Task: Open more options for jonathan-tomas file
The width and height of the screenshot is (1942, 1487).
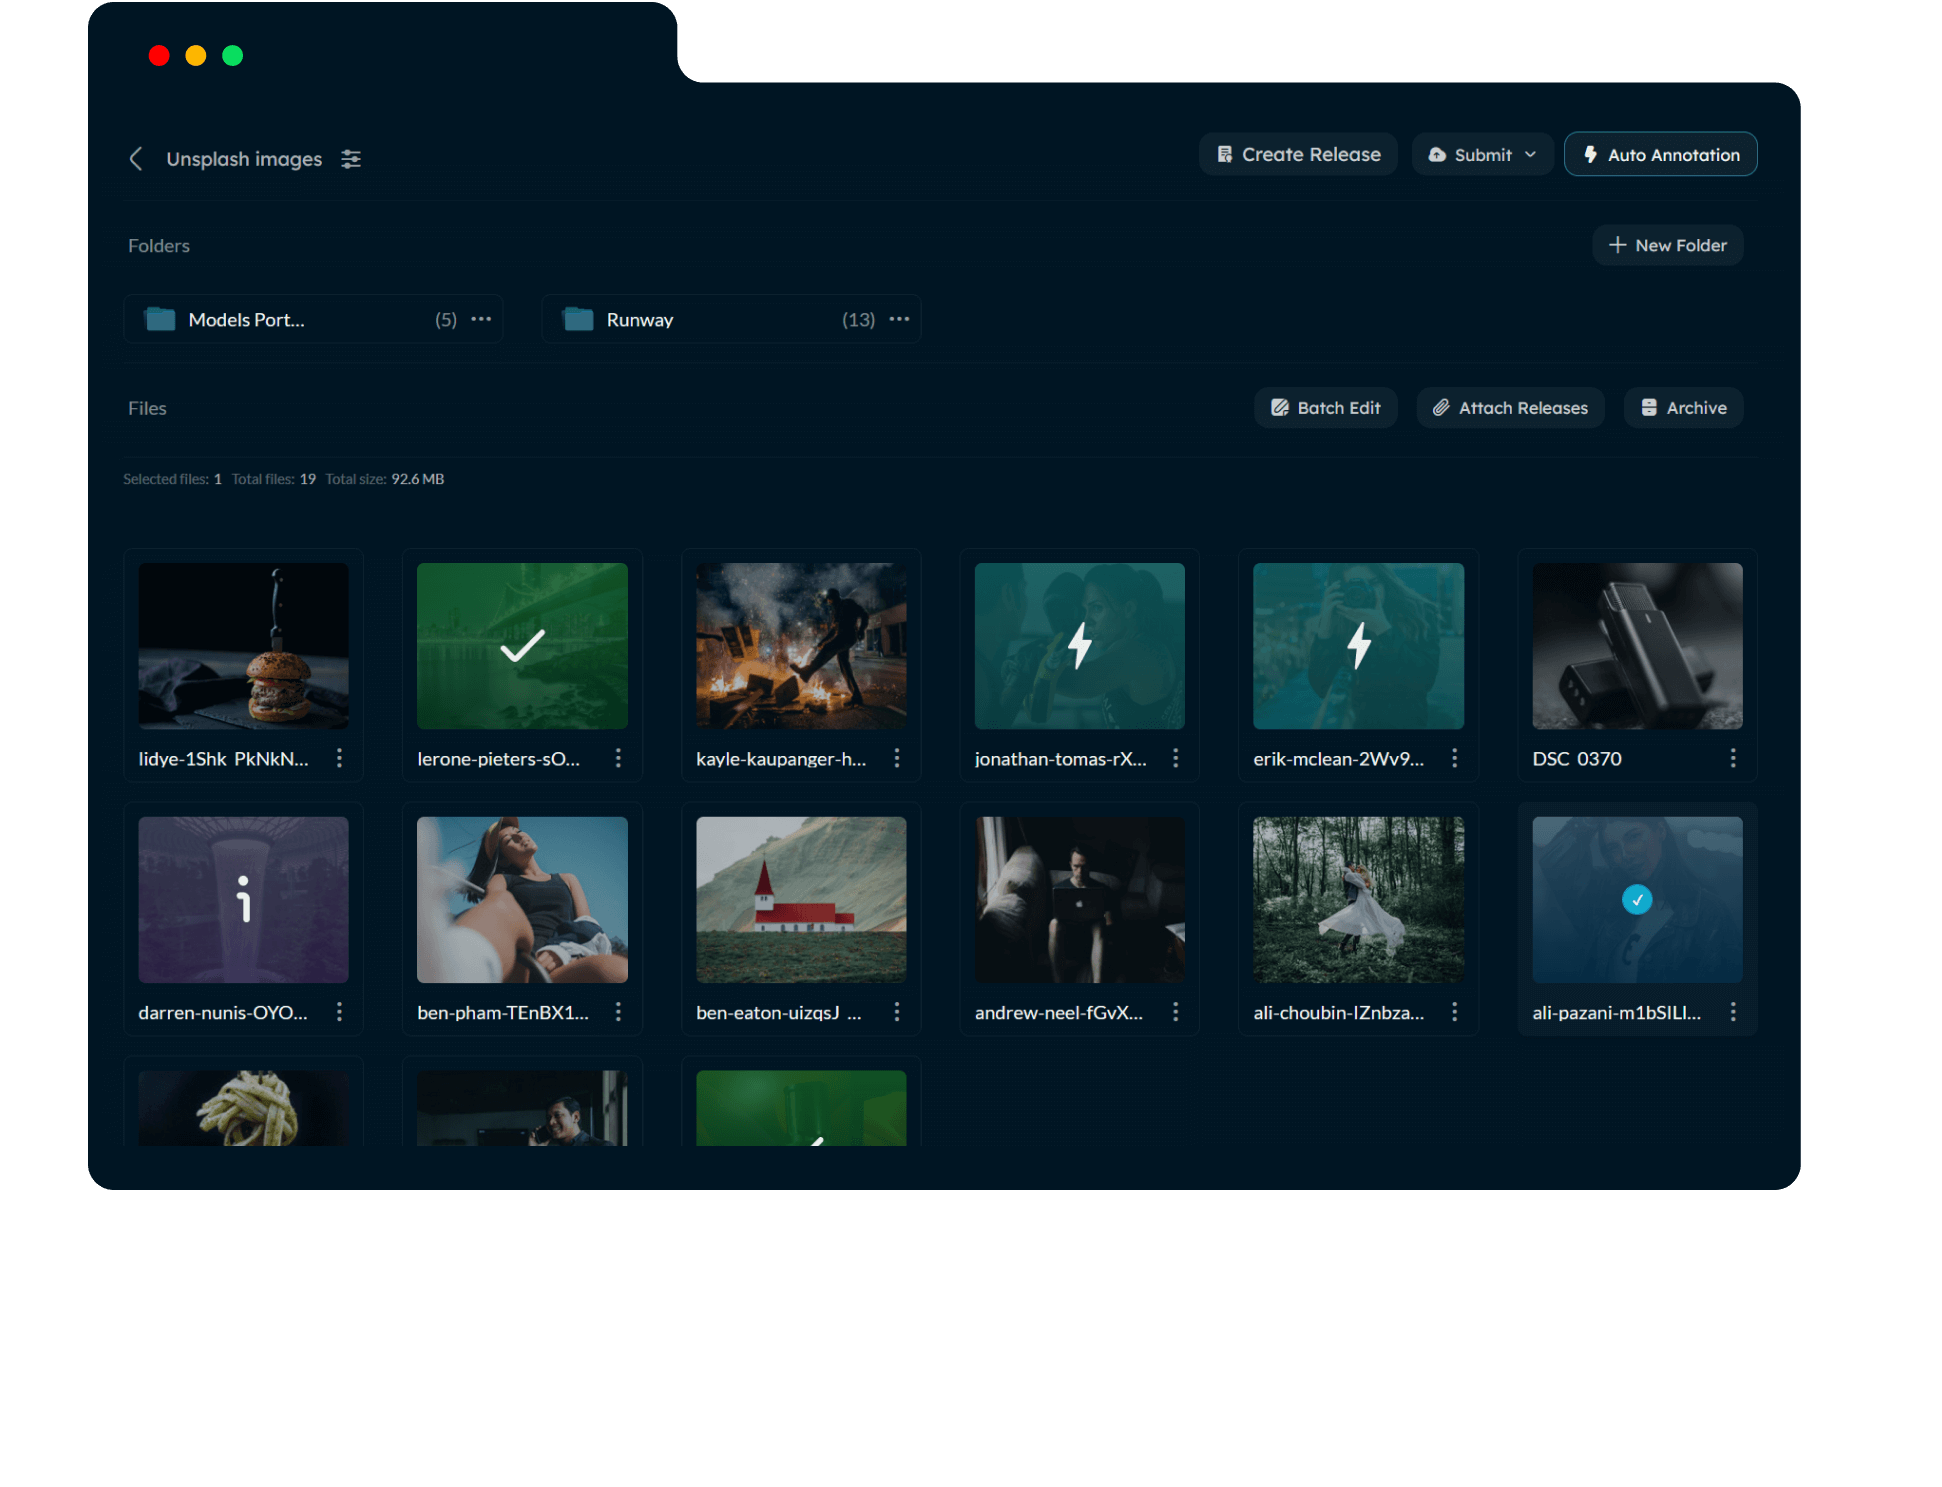Action: 1176,759
